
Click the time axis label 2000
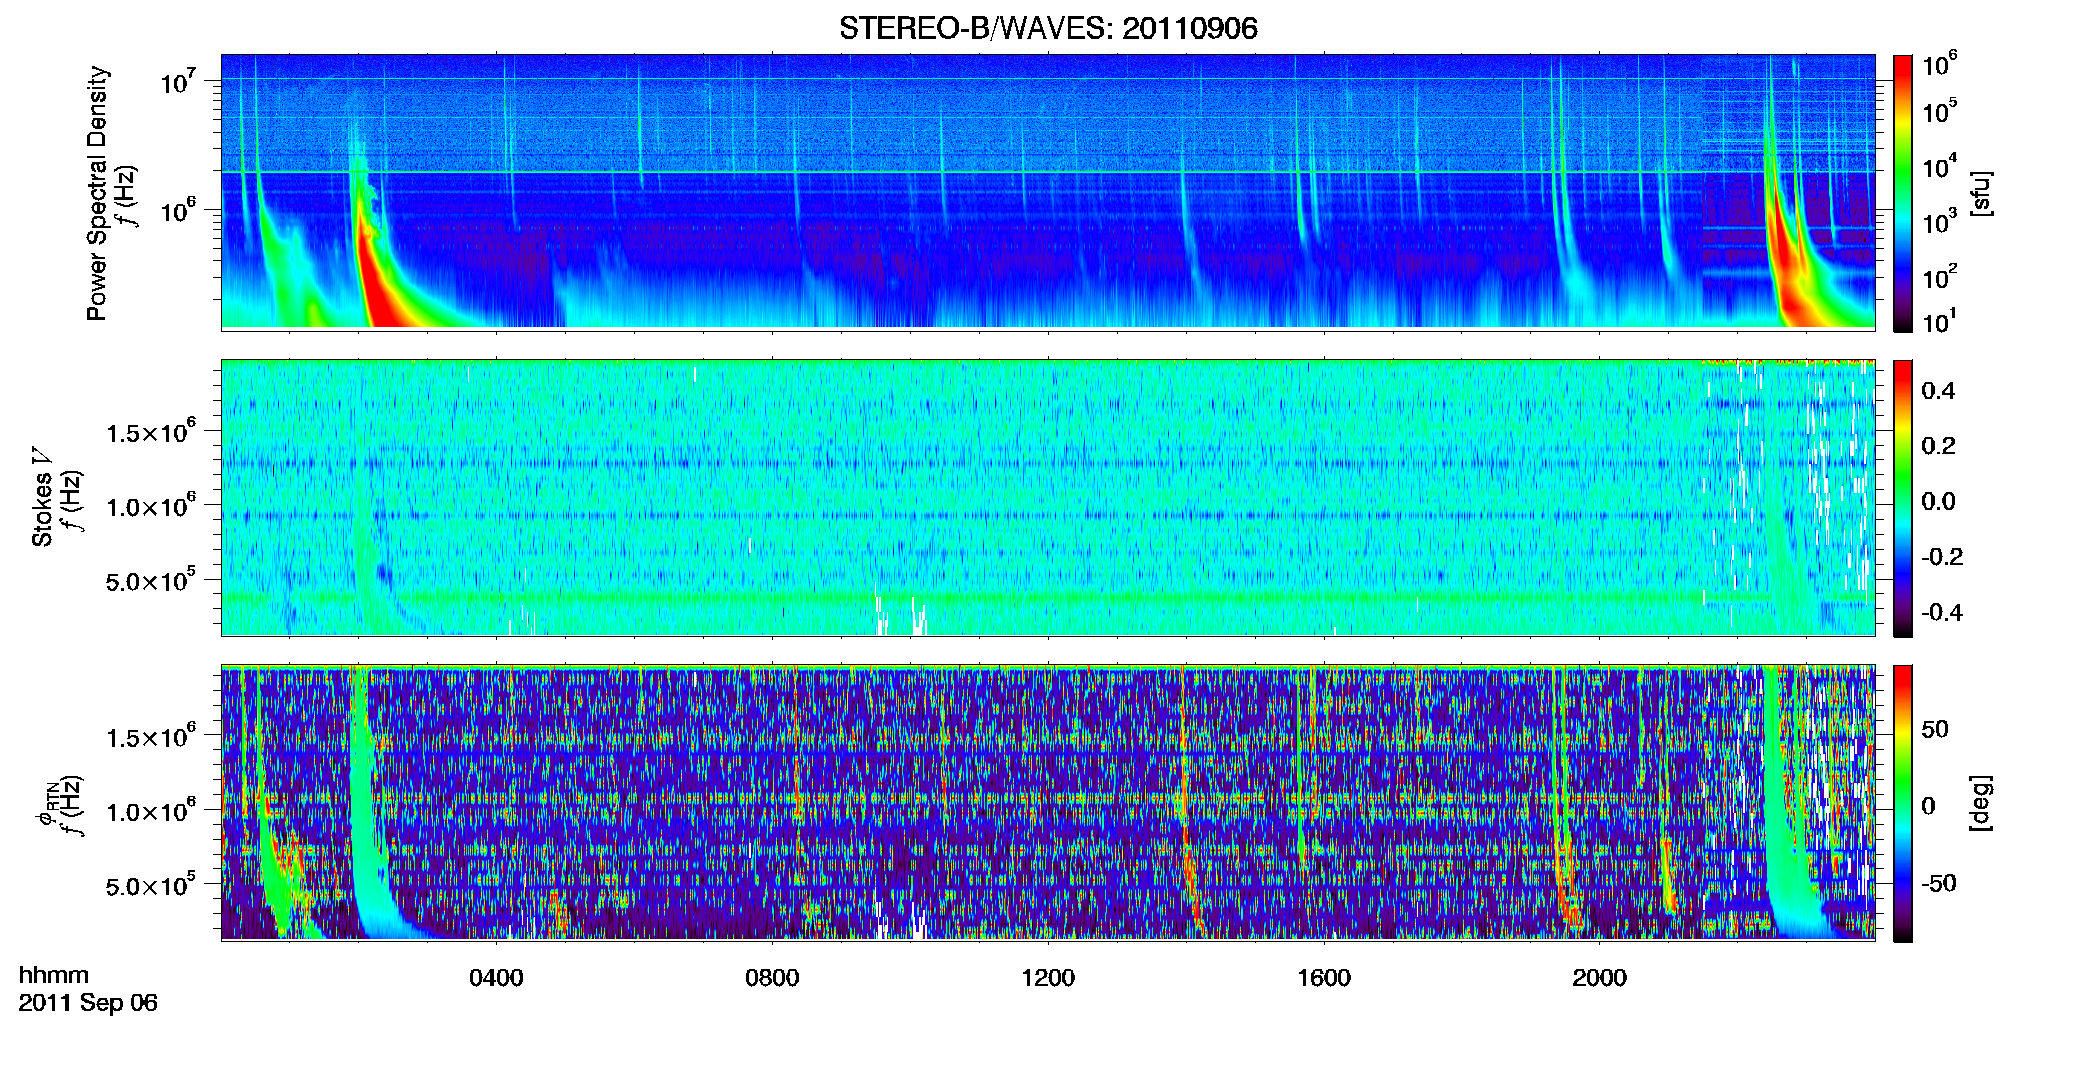click(1599, 977)
